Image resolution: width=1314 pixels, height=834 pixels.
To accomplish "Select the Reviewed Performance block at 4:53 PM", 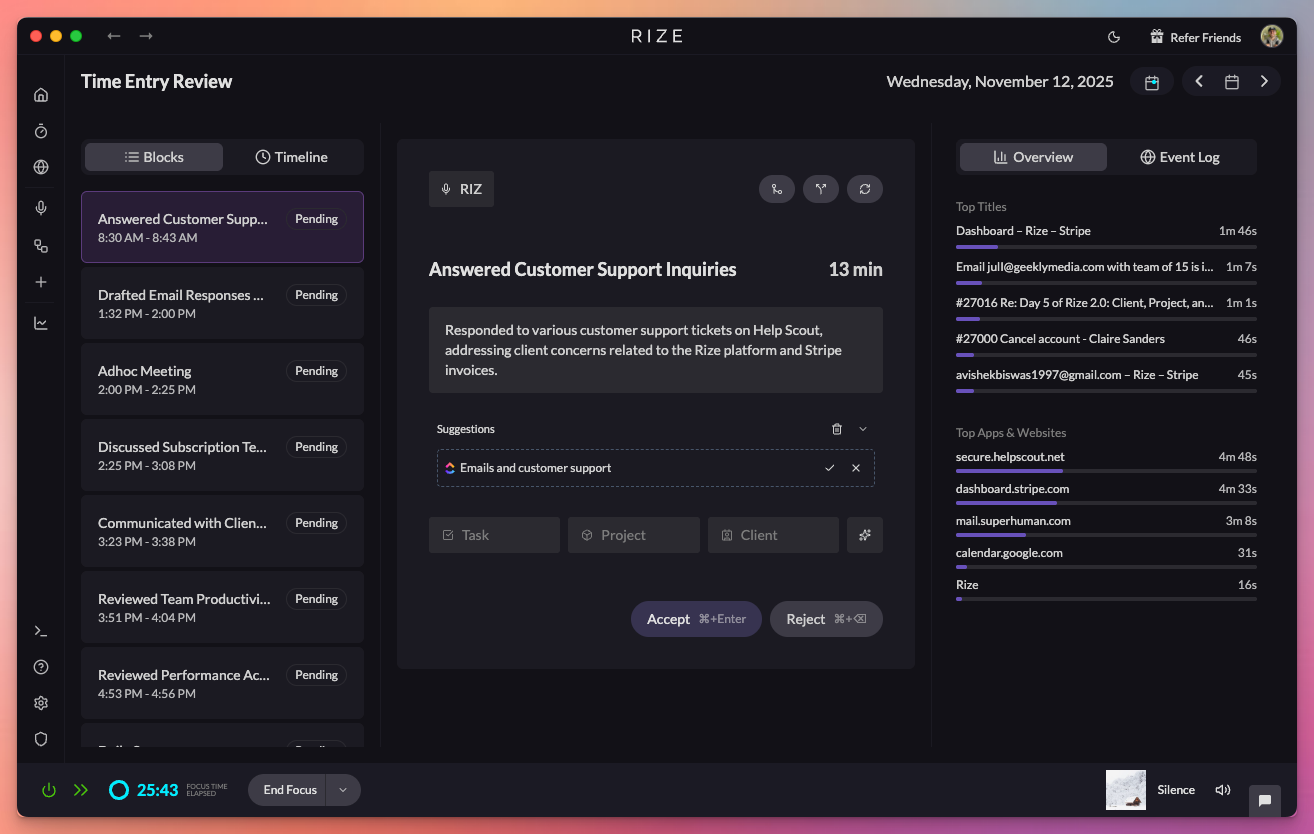I will click(x=222, y=683).
